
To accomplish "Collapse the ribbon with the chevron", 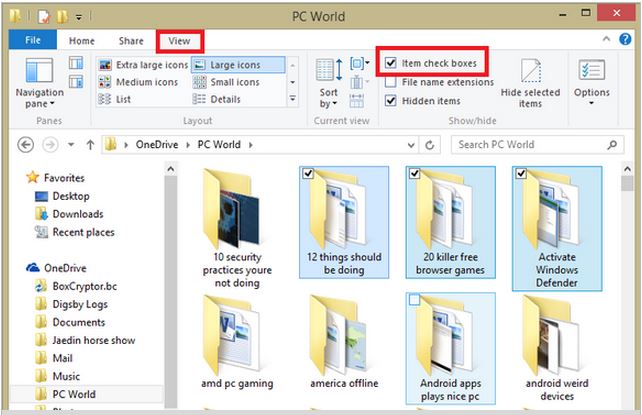I will click(606, 39).
